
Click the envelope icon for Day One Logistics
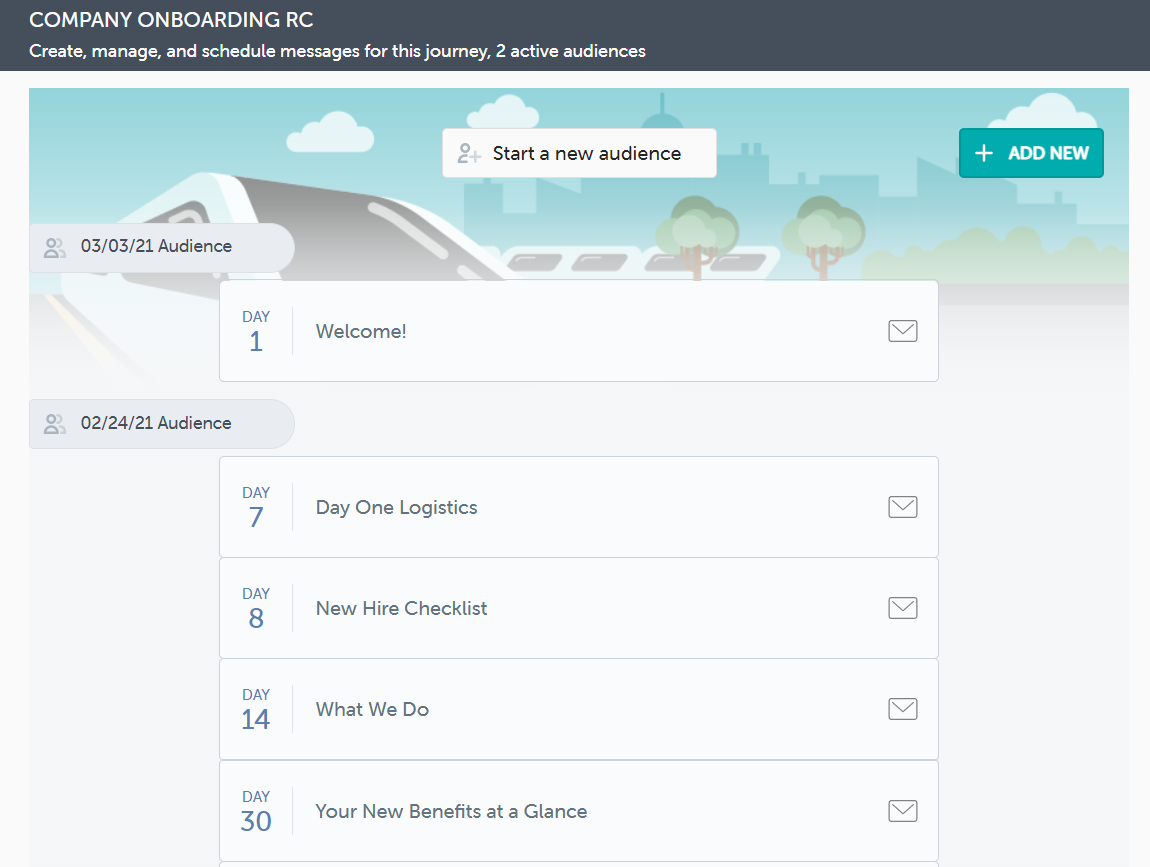coord(902,507)
